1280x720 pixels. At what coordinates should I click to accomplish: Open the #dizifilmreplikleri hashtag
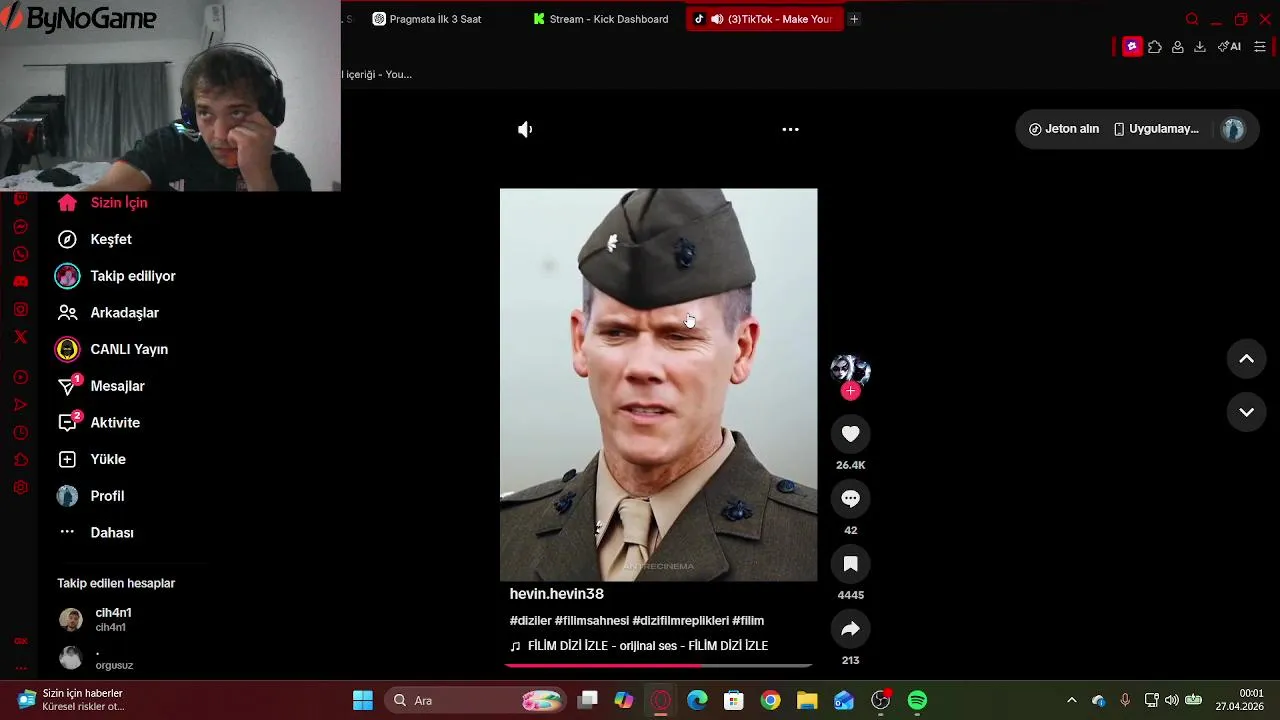click(x=681, y=621)
